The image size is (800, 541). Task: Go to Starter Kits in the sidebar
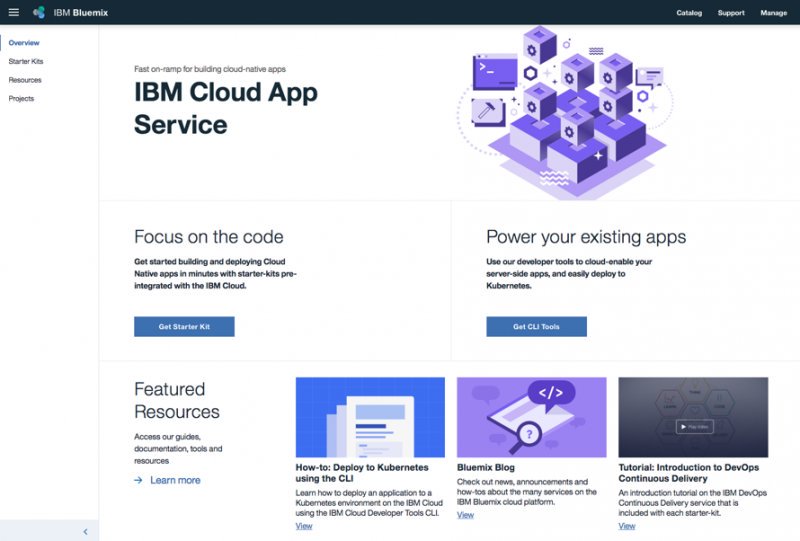click(26, 61)
